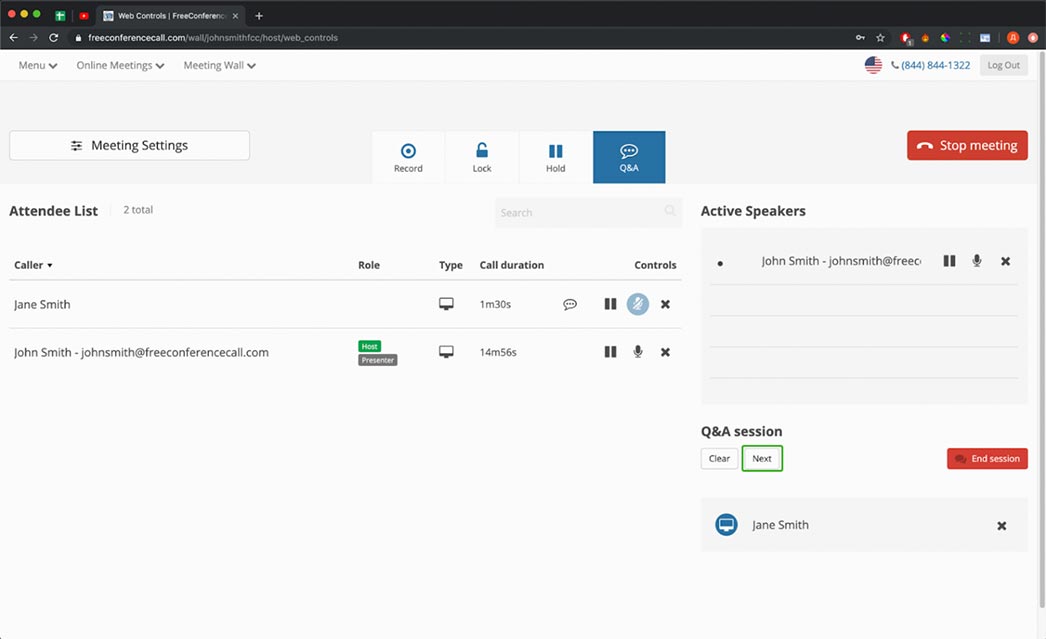
Task: Disconnect John Smith from the attendee list
Action: [x=665, y=352]
